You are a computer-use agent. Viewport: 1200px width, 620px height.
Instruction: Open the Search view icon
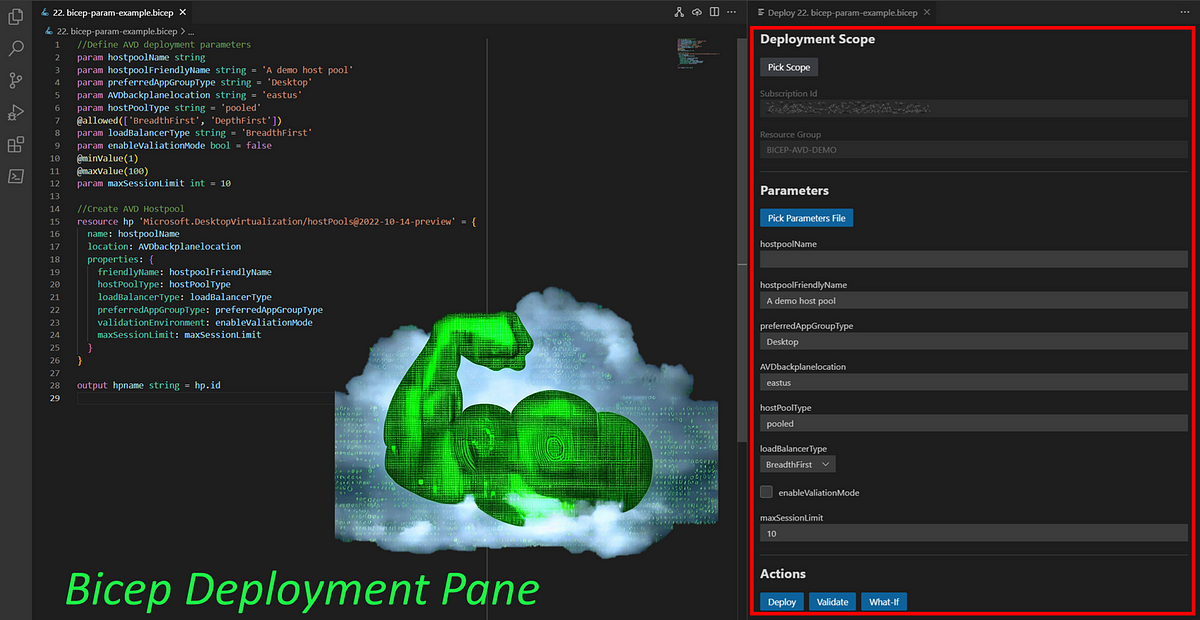[15, 48]
